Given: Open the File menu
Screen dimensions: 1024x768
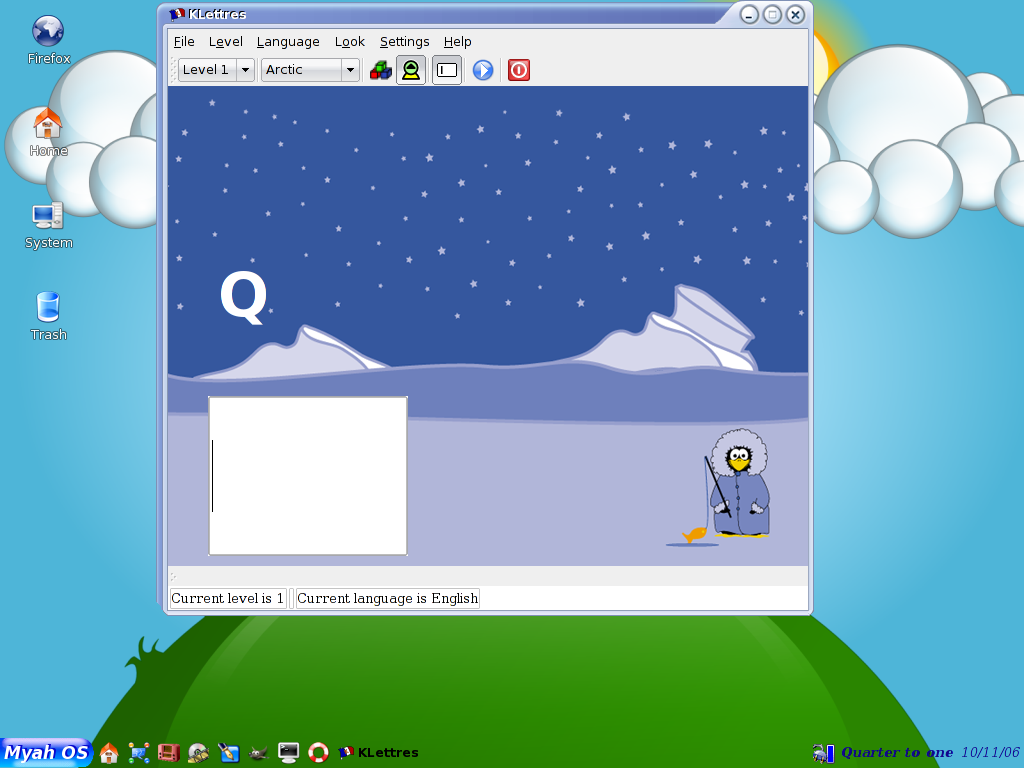Looking at the screenshot, I should (184, 42).
